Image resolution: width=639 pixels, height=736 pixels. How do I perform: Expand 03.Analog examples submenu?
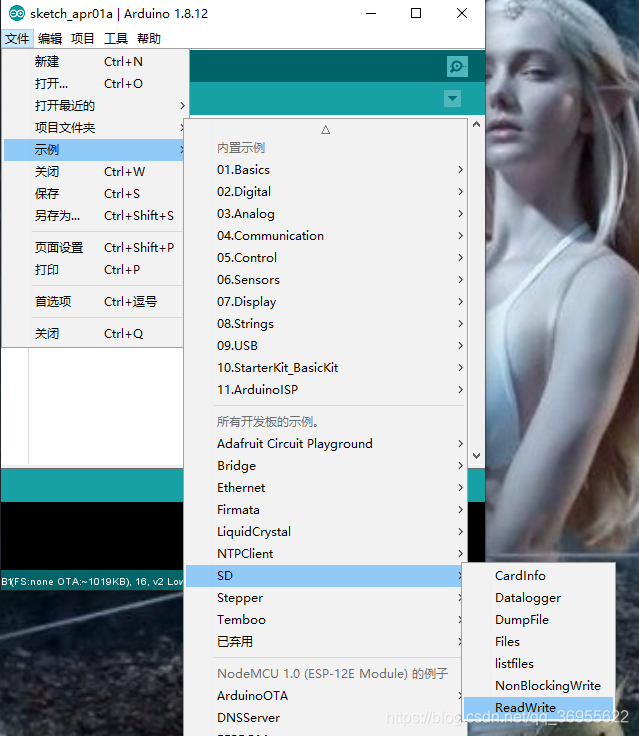326,214
